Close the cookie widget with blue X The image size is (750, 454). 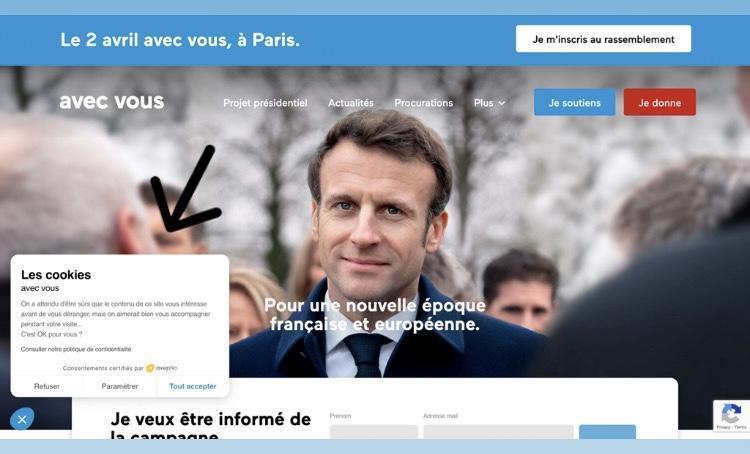22,419
